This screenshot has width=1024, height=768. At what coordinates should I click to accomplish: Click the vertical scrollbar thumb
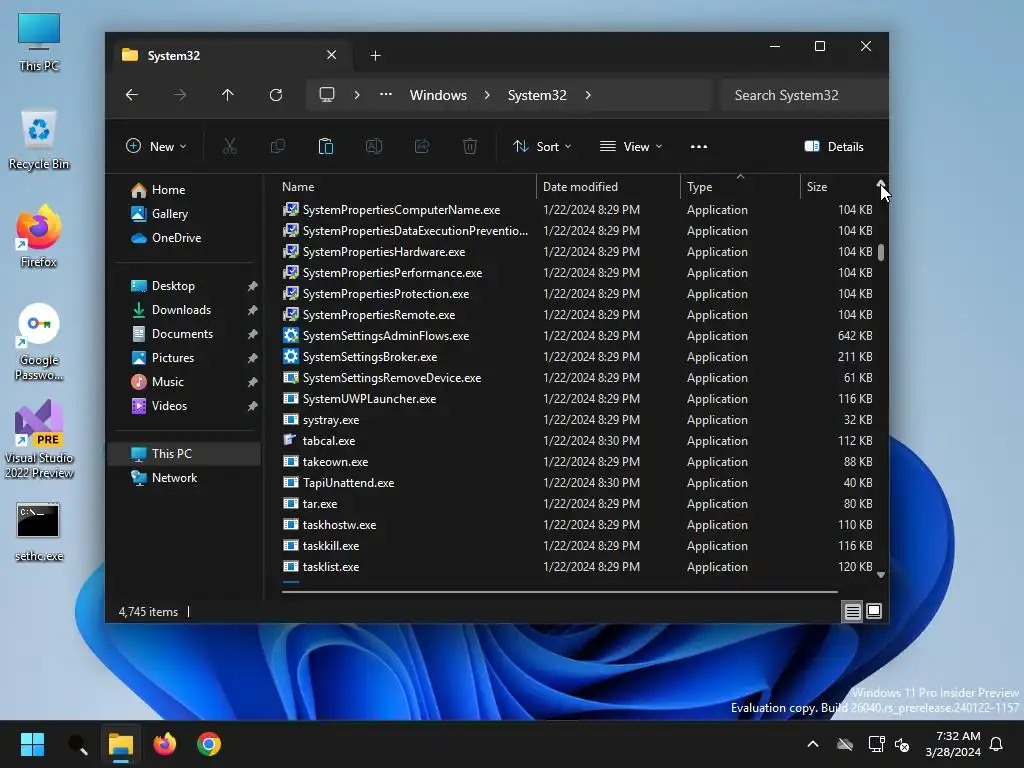(881, 253)
